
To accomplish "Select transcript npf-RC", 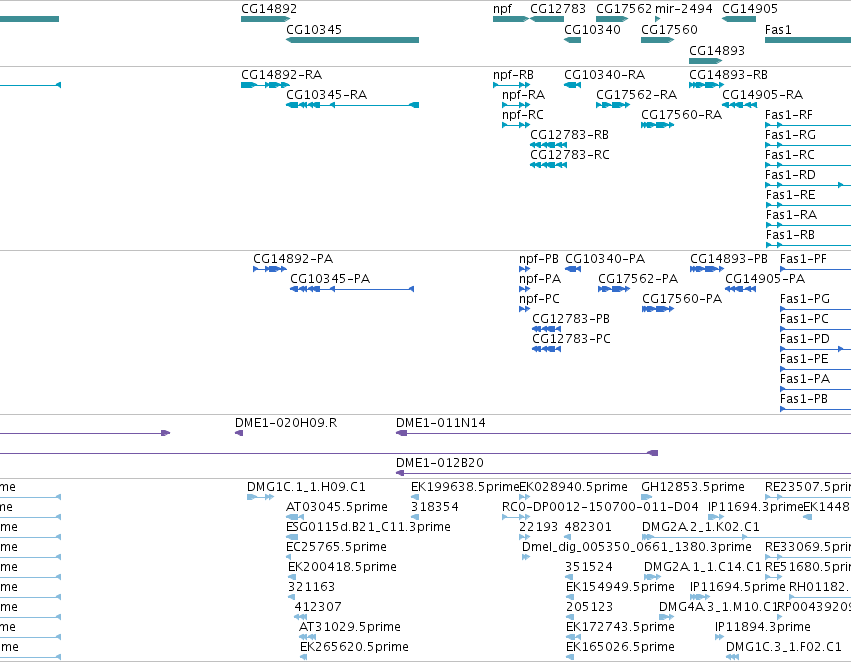I will tap(522, 115).
